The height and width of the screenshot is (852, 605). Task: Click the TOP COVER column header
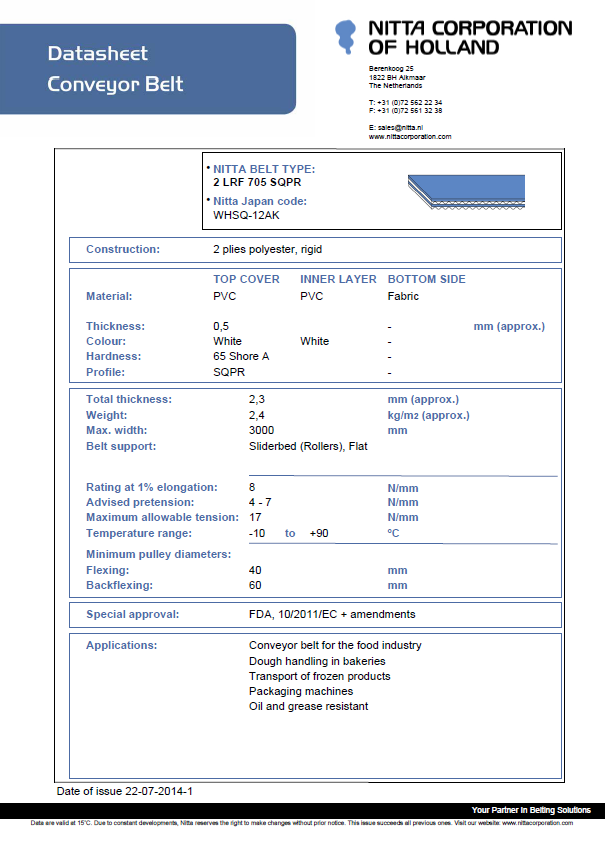[246, 279]
